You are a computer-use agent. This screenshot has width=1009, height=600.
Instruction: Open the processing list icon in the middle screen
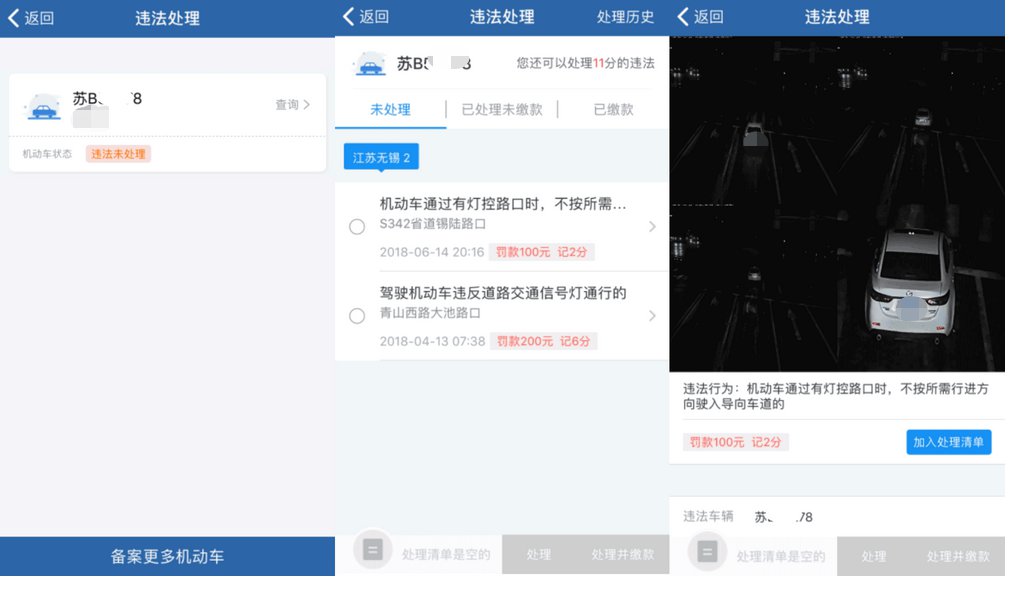coord(372,552)
